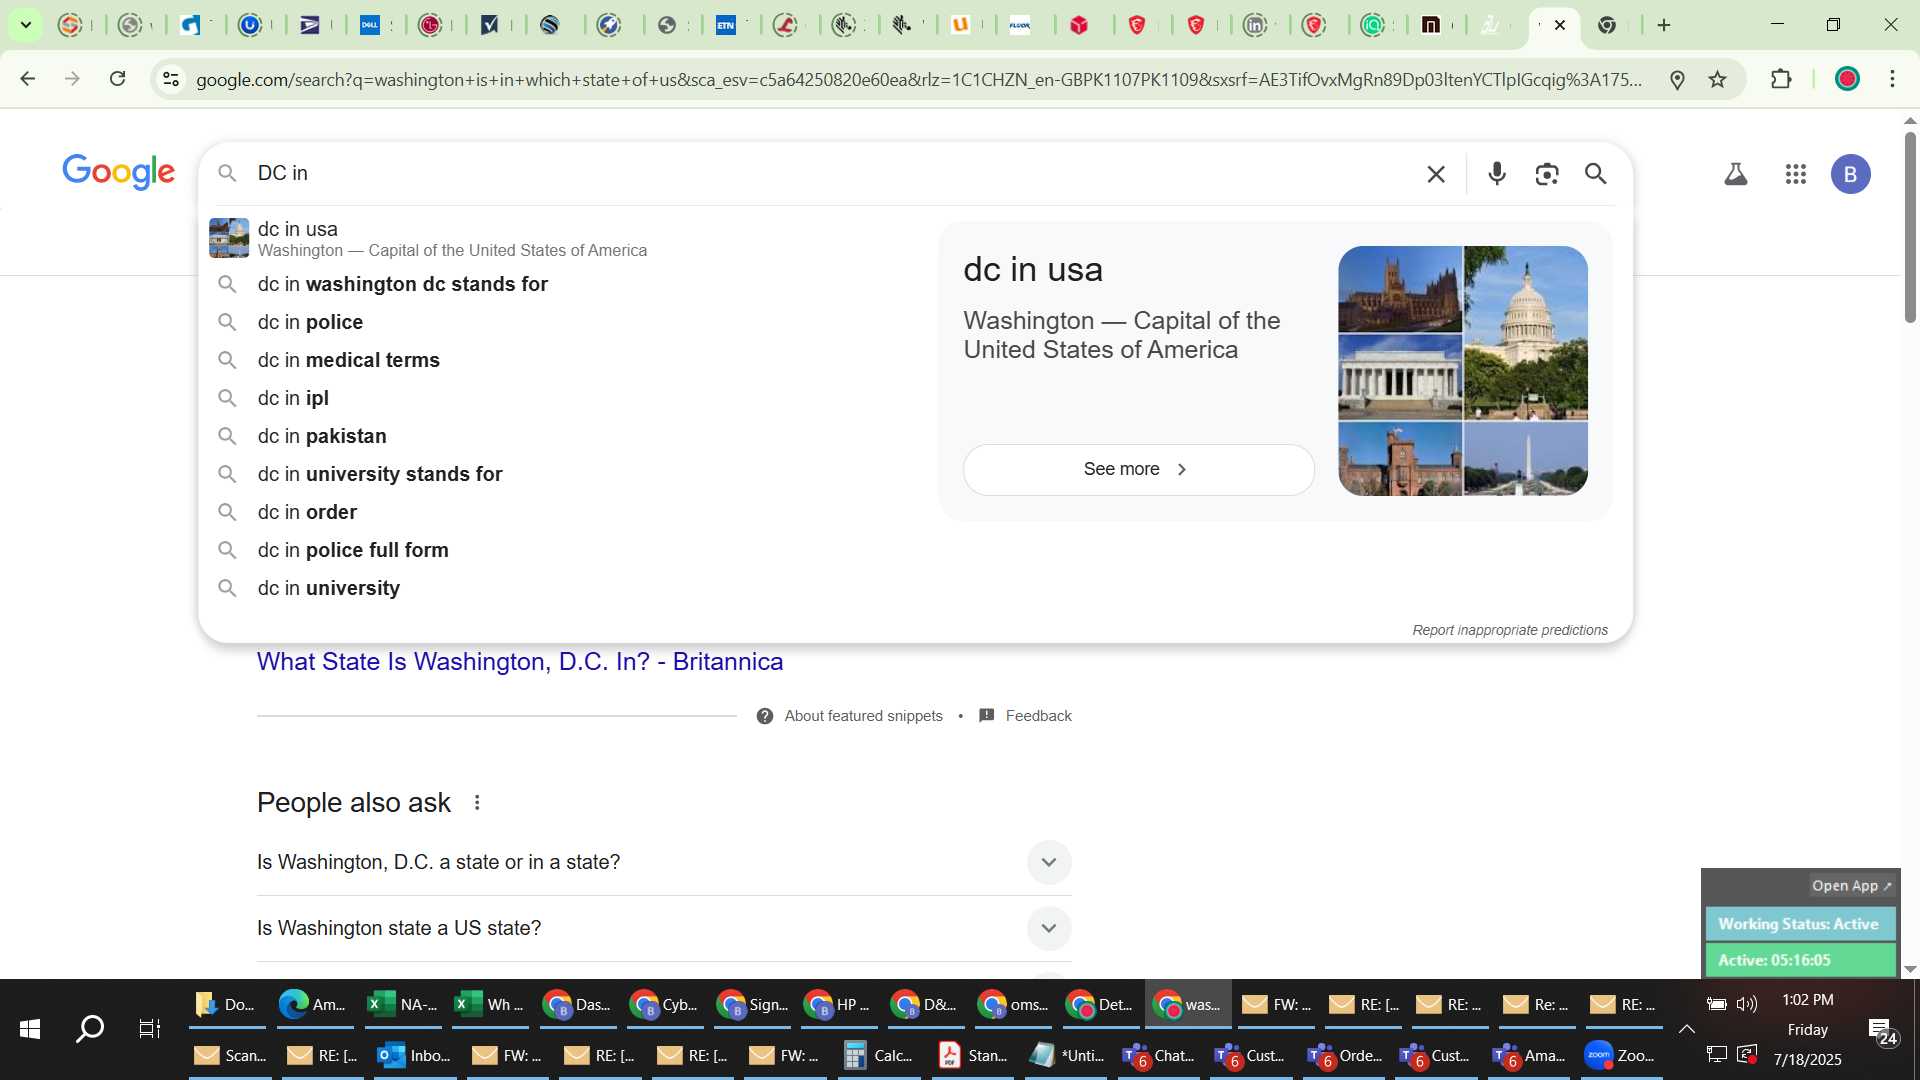Open Calculator from taskbar

pyautogui.click(x=879, y=1055)
